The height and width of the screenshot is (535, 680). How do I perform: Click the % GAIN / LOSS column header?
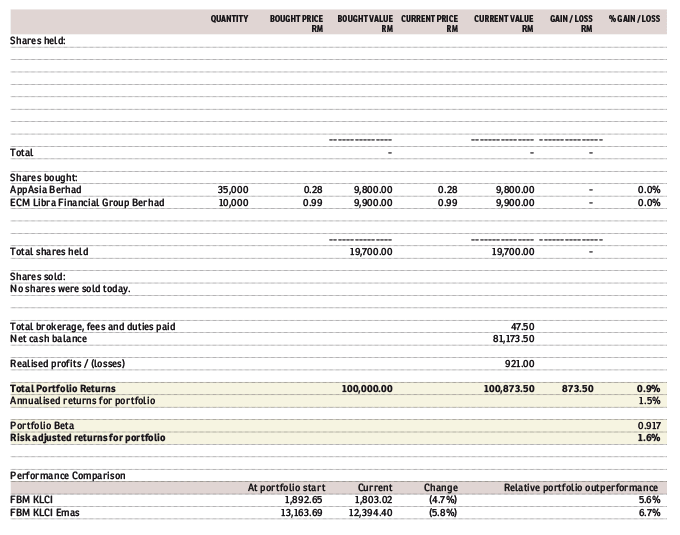pos(634,19)
